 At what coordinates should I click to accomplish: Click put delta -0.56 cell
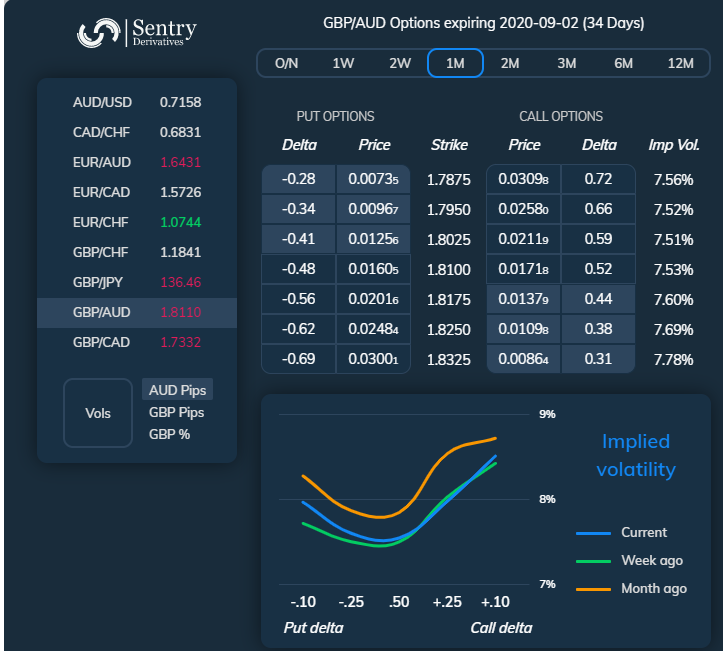coord(298,299)
